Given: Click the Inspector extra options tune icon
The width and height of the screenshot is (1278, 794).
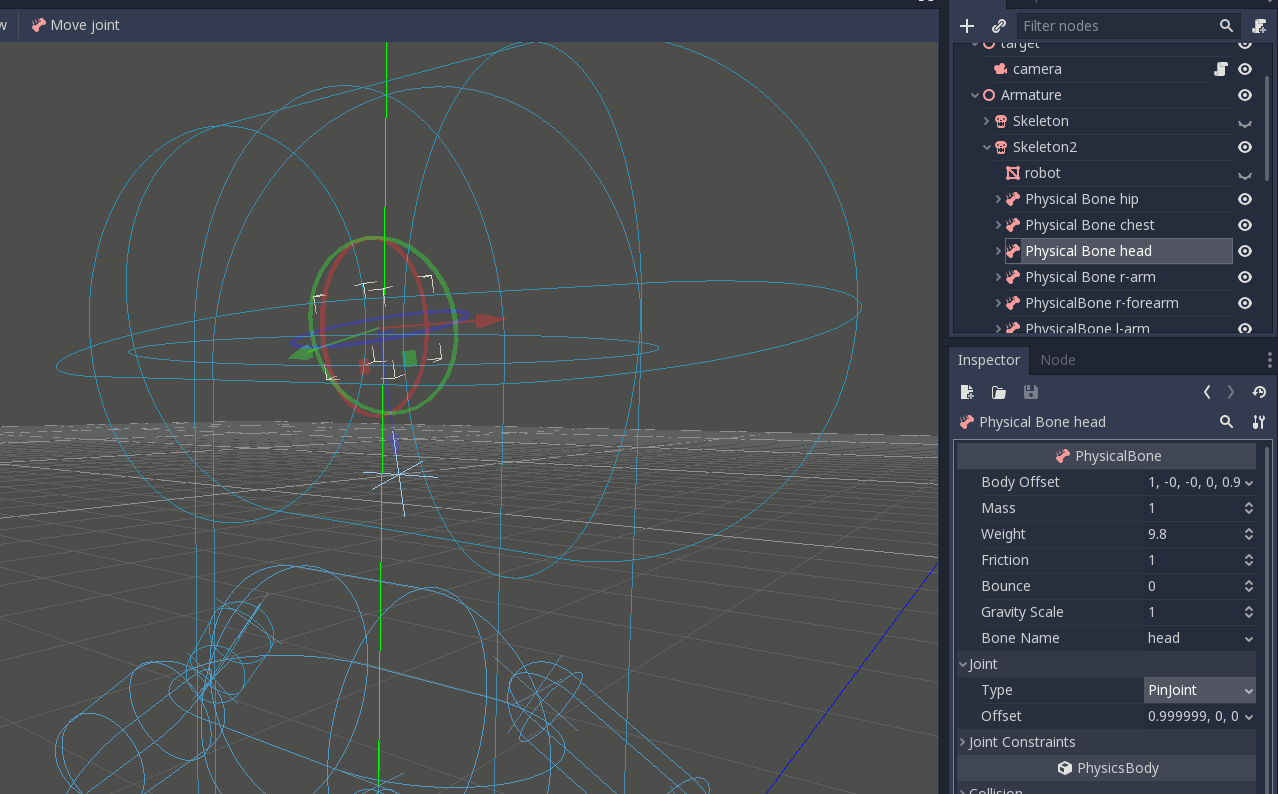Looking at the screenshot, I should coord(1258,422).
